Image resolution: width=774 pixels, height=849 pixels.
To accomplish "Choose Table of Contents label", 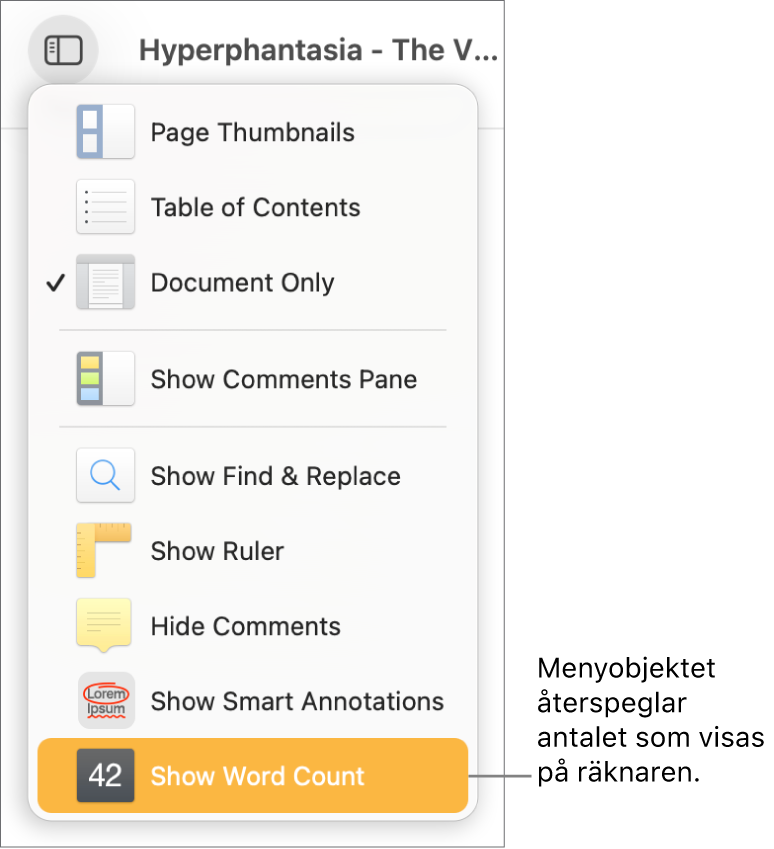I will (x=255, y=208).
